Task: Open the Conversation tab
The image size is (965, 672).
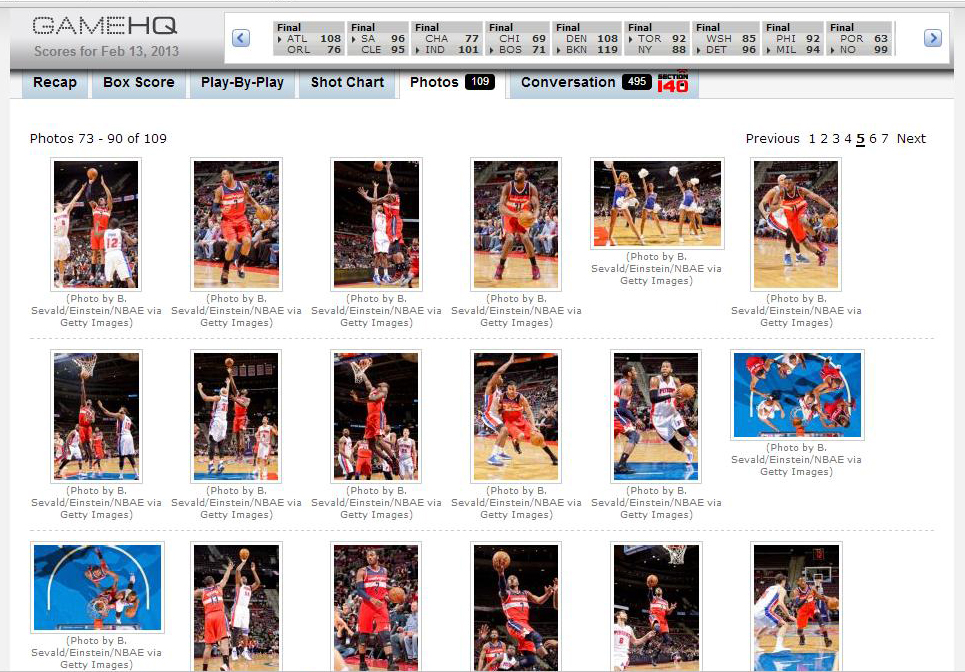Action: tap(568, 83)
